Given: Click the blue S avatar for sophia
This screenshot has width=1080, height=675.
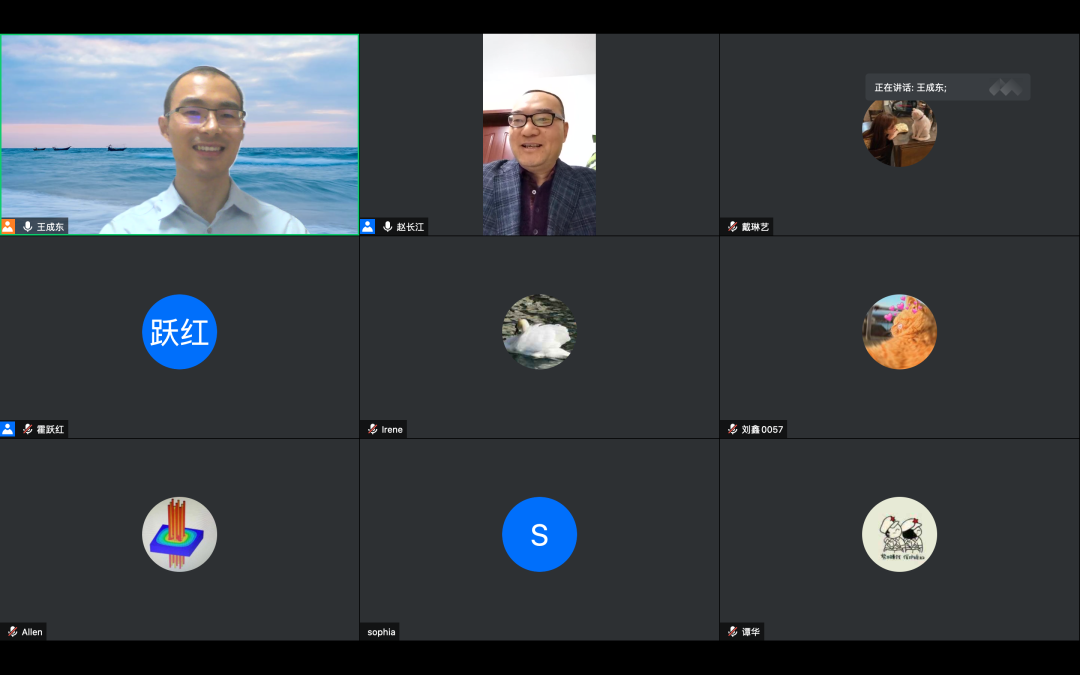Looking at the screenshot, I should point(539,535).
